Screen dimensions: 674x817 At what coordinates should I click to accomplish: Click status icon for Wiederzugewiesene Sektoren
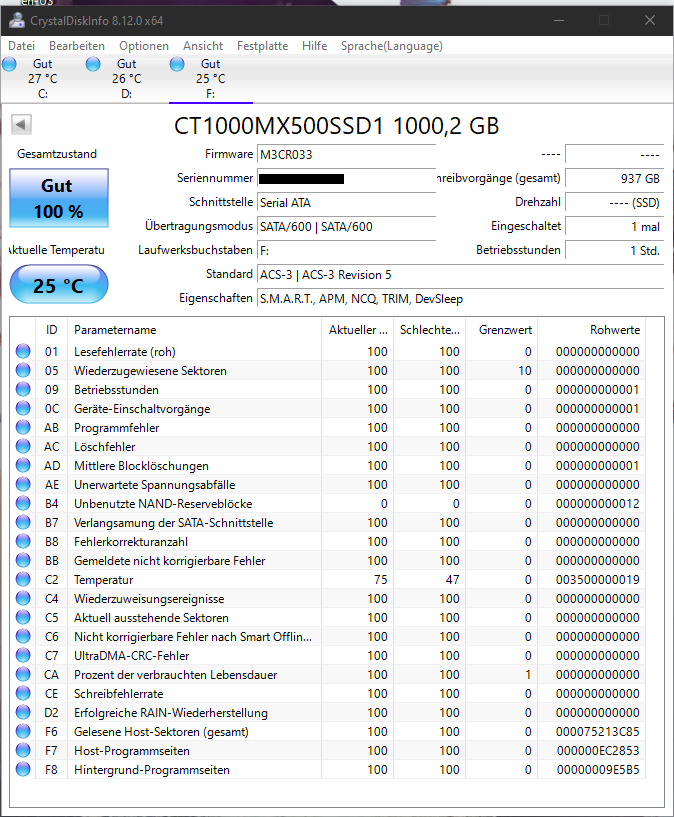pyautogui.click(x=23, y=370)
